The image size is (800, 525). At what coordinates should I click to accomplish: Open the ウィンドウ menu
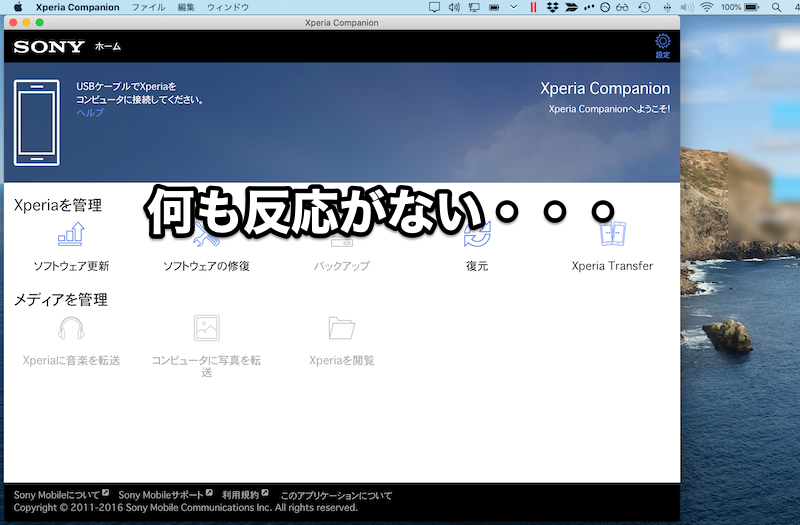point(228,7)
